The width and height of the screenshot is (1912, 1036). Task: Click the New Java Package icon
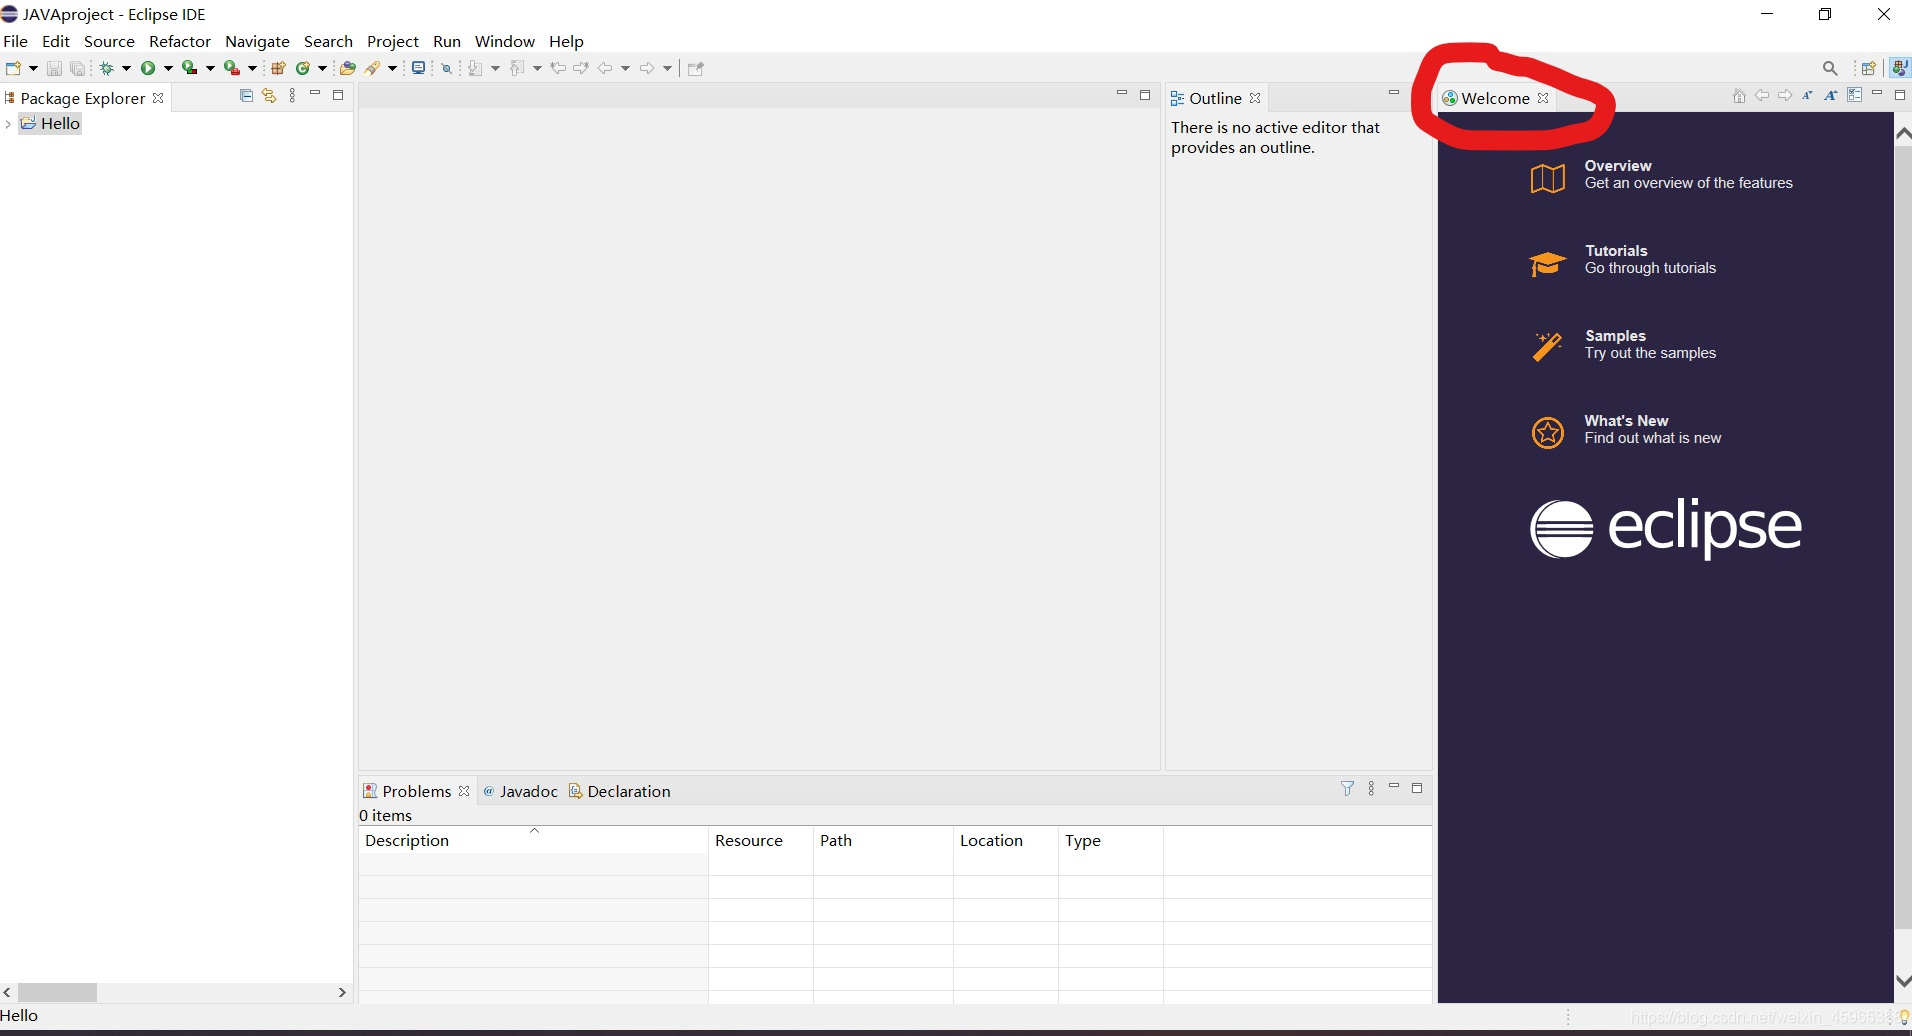(x=278, y=68)
